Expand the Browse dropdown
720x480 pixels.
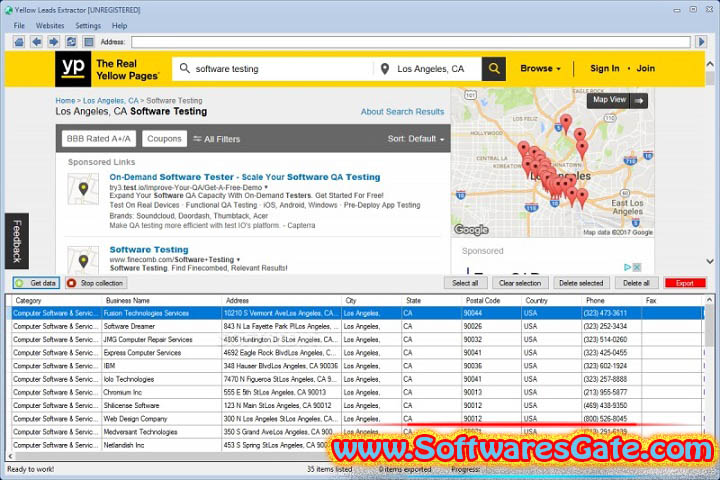[540, 68]
